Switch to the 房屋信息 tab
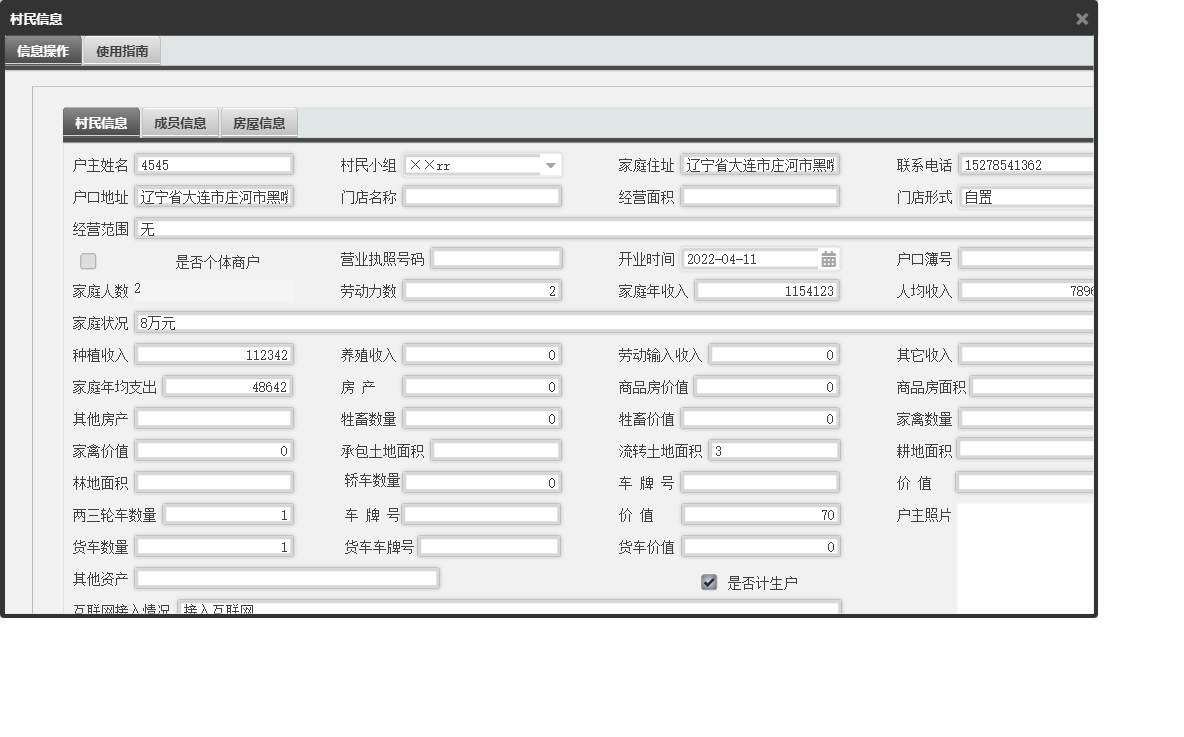1184x737 pixels. point(258,122)
